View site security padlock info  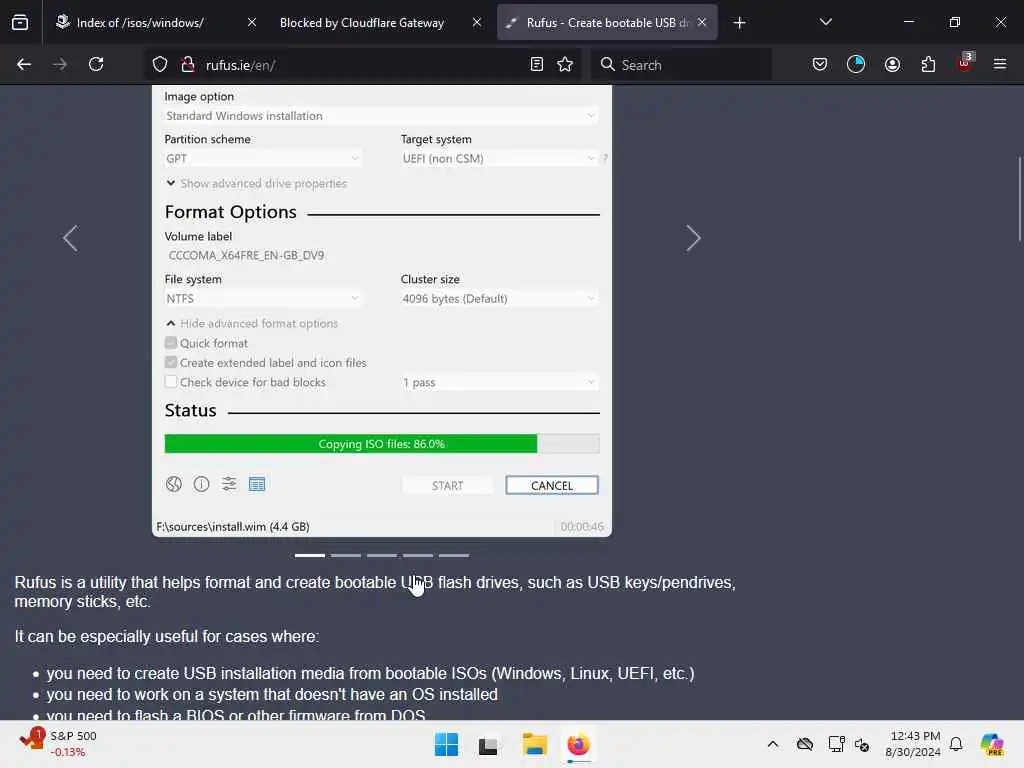tap(188, 64)
